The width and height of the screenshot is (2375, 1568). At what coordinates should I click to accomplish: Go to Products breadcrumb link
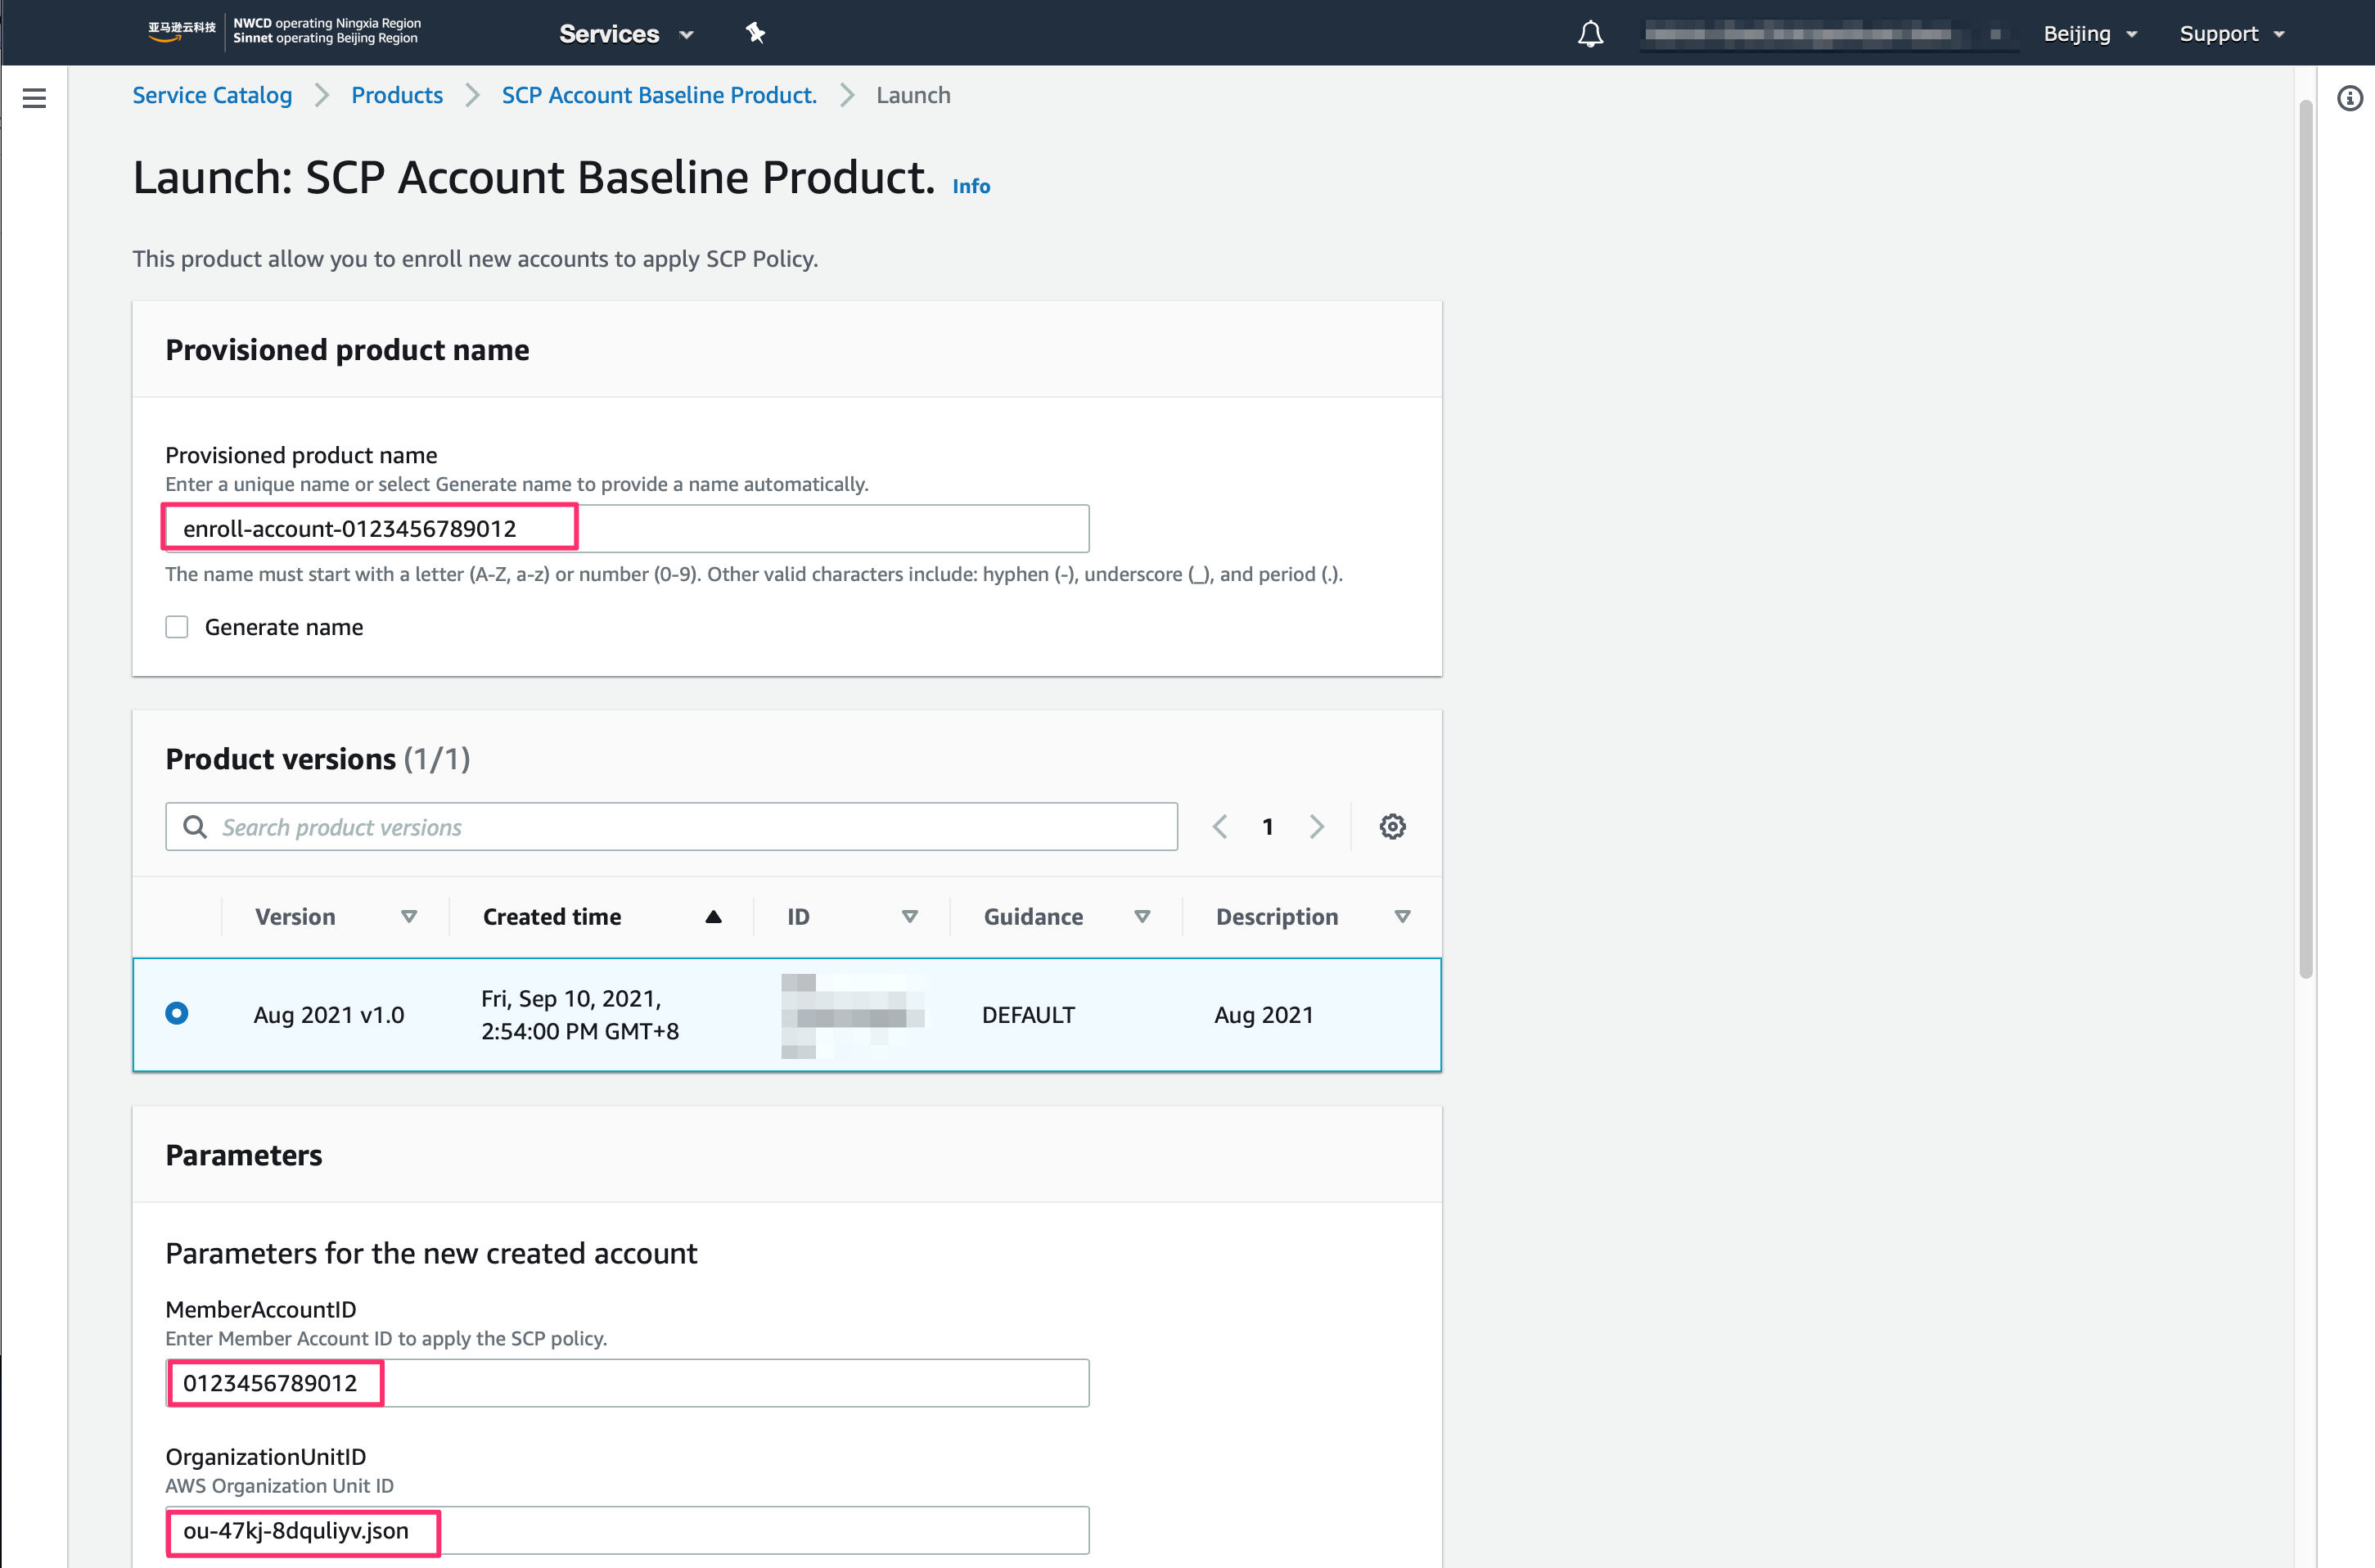(x=397, y=95)
